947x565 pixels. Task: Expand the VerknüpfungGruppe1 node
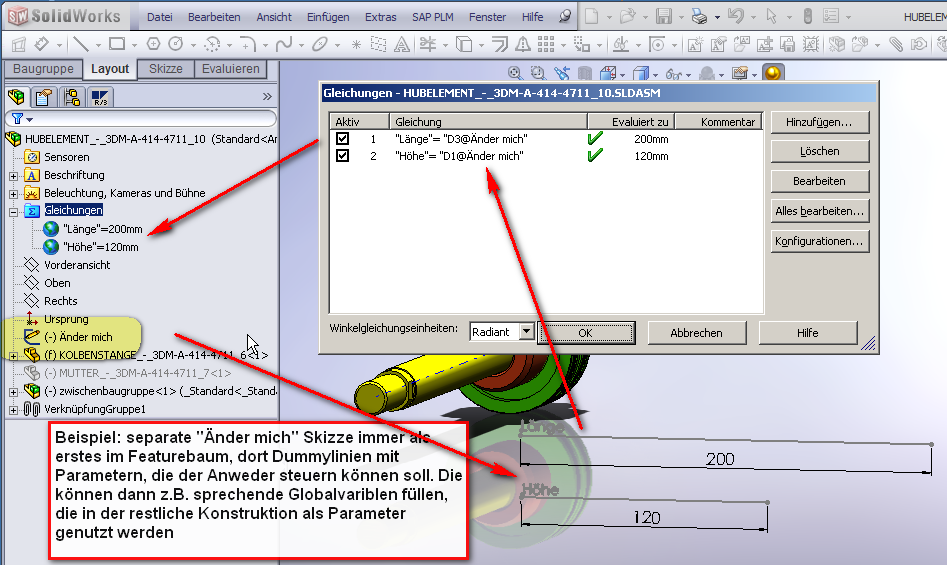click(13, 410)
